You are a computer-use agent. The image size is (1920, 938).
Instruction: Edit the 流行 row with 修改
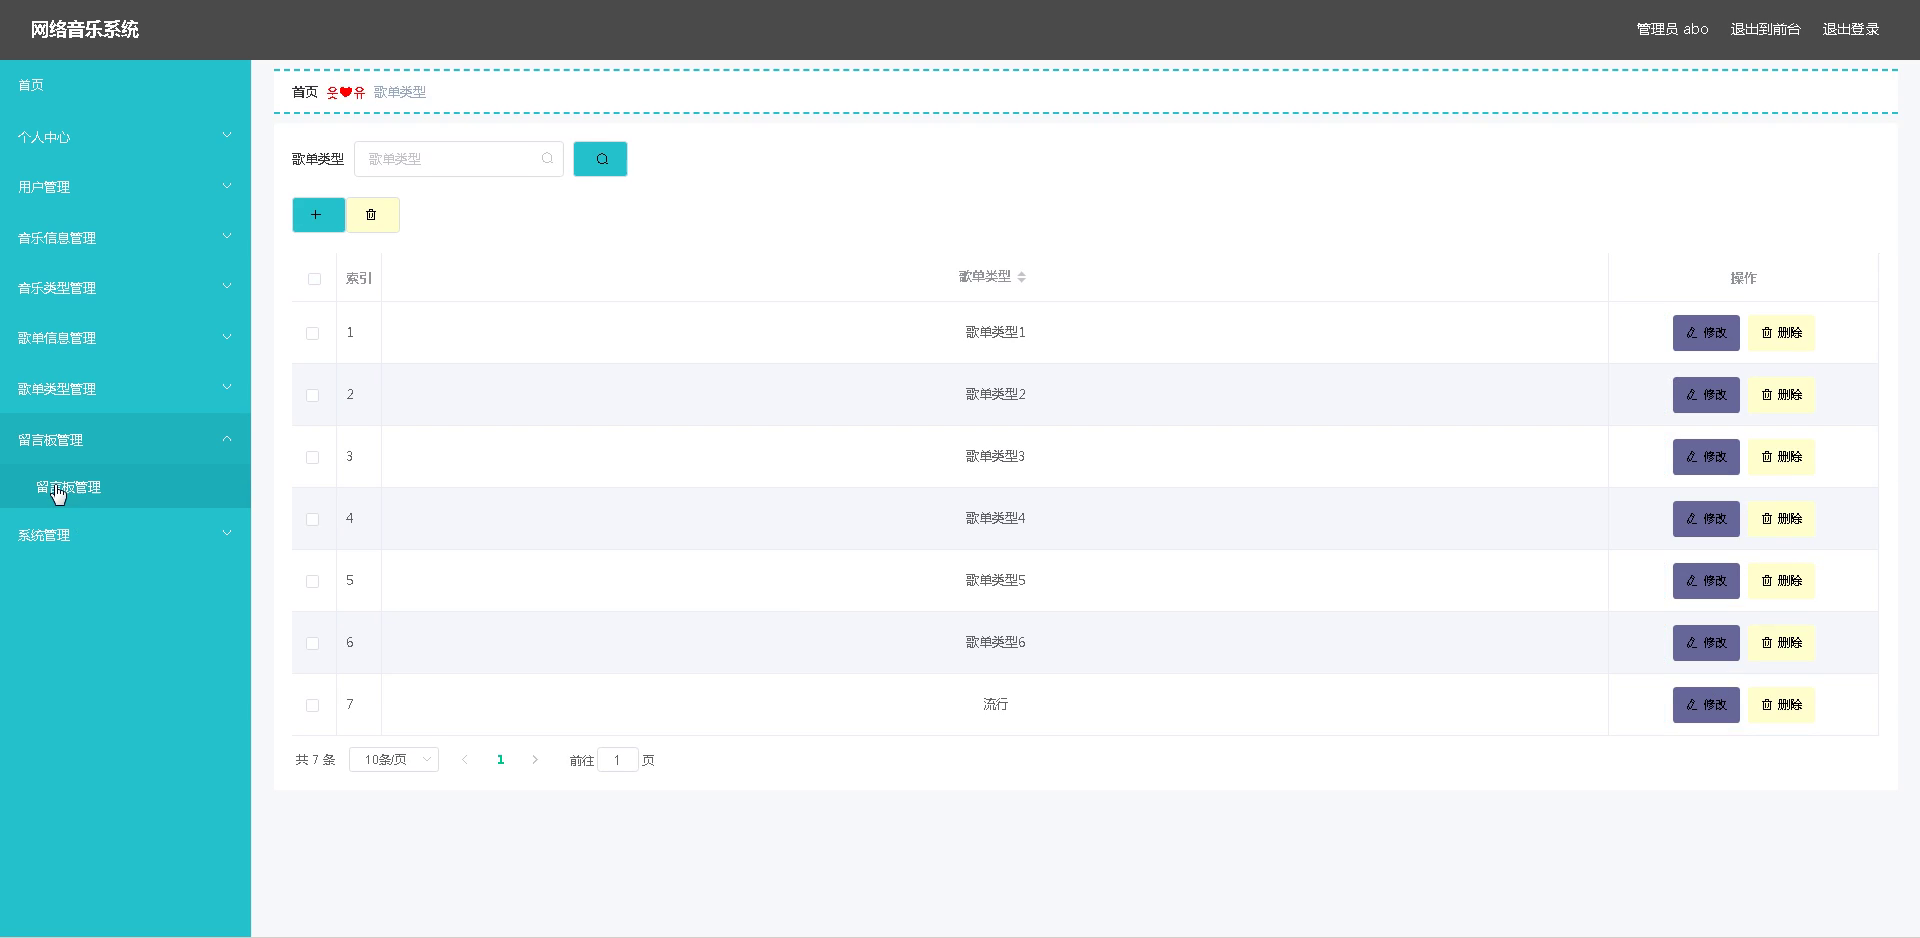coord(1706,705)
